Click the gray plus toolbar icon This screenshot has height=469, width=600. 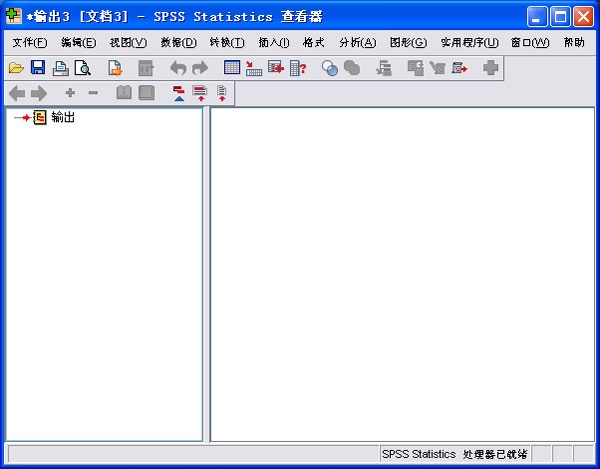491,68
